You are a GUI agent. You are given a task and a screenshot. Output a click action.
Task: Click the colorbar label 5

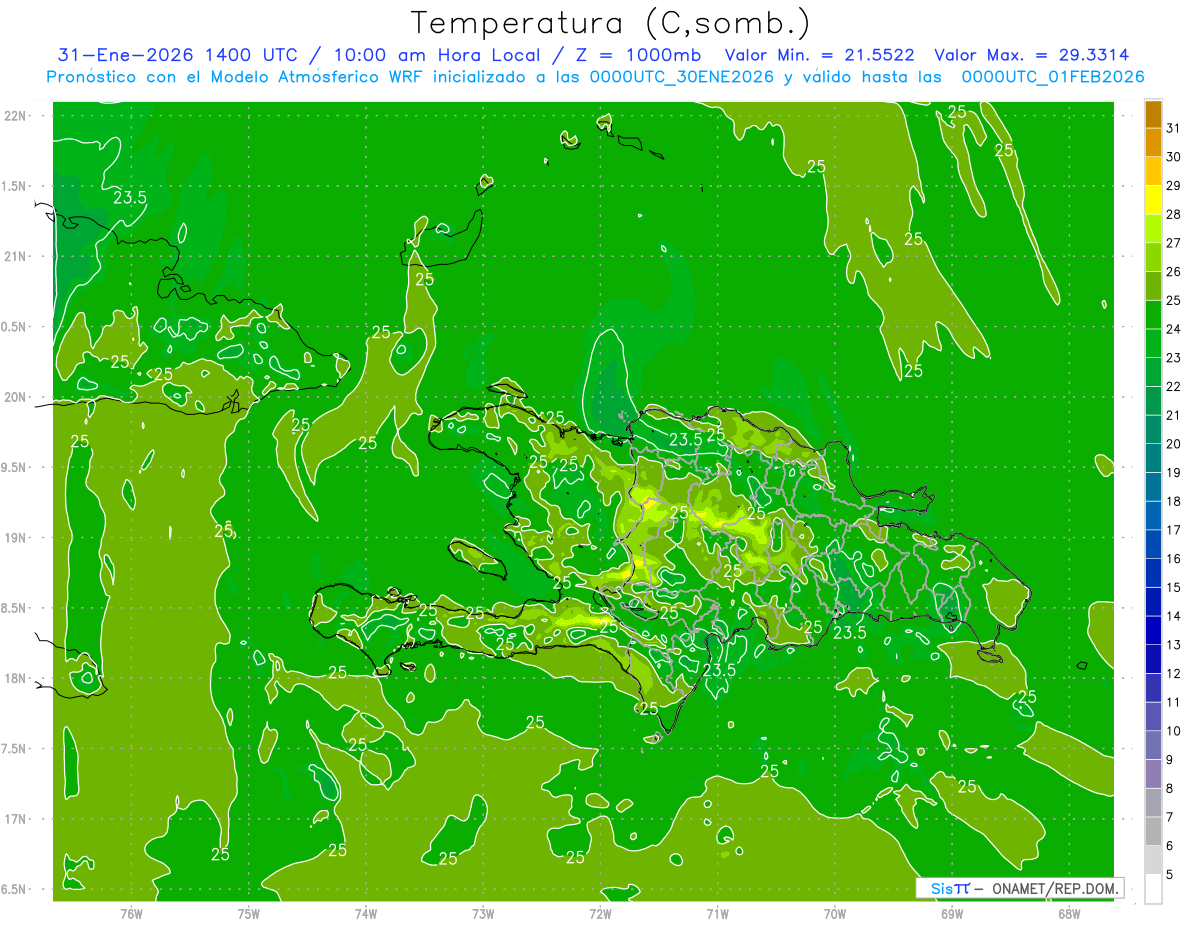(x=1170, y=875)
